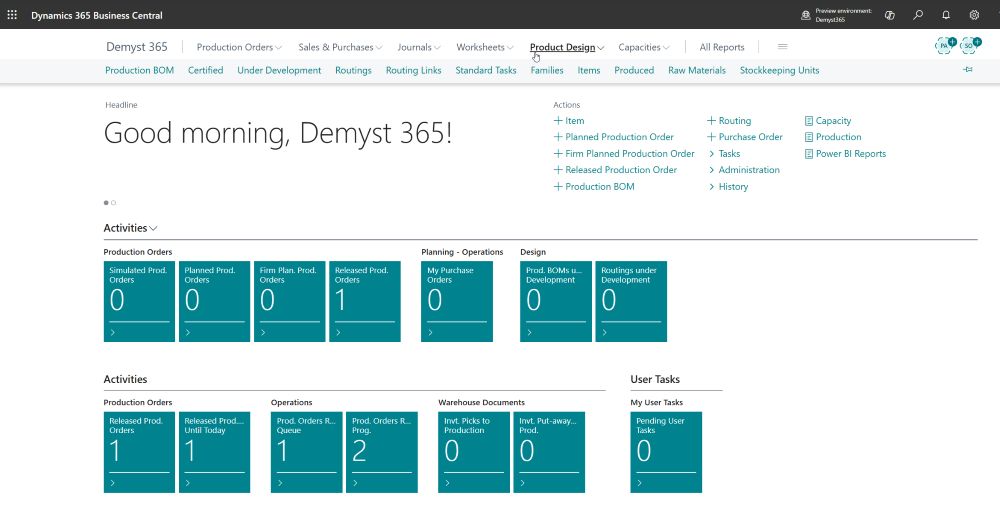
Task: Open Items submenu item
Action: 589,70
